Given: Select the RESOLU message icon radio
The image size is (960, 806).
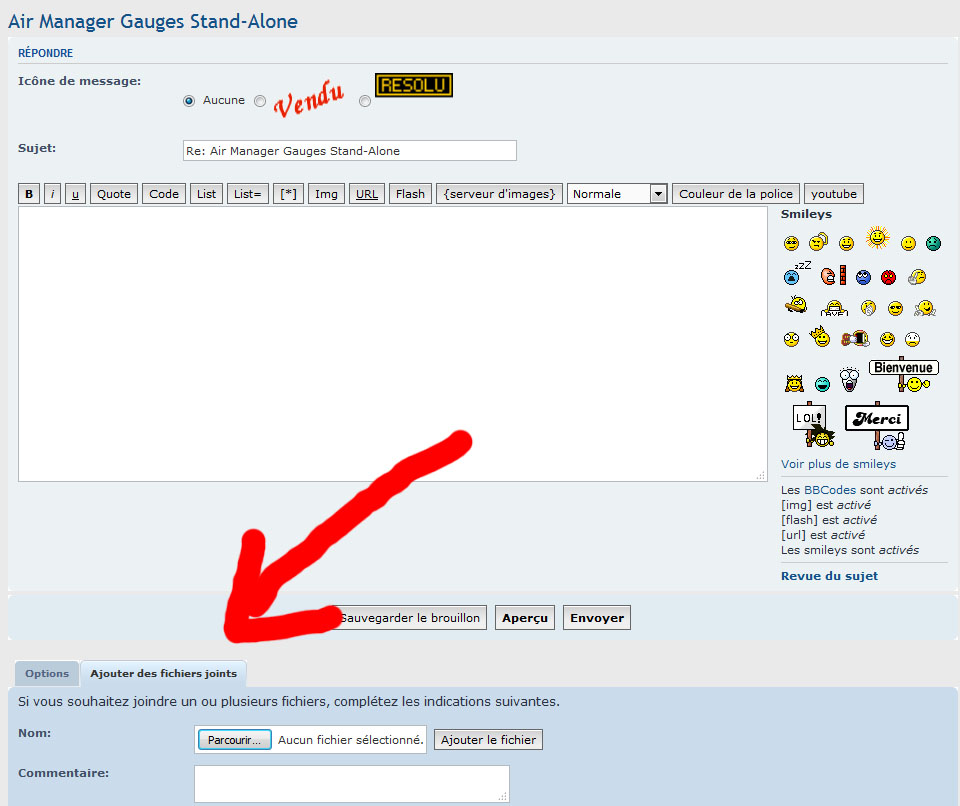Looking at the screenshot, I should click(x=365, y=100).
